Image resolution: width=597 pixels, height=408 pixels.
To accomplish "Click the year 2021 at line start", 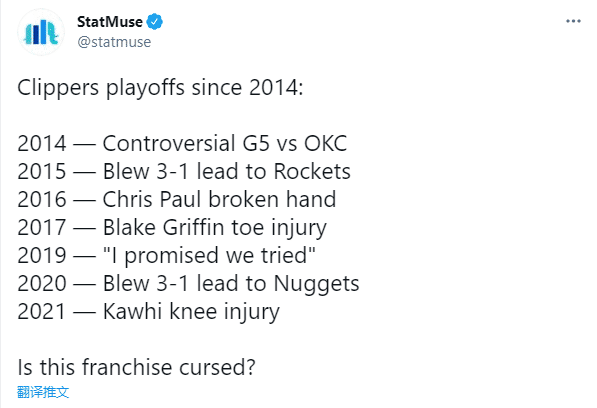I will coord(42,311).
